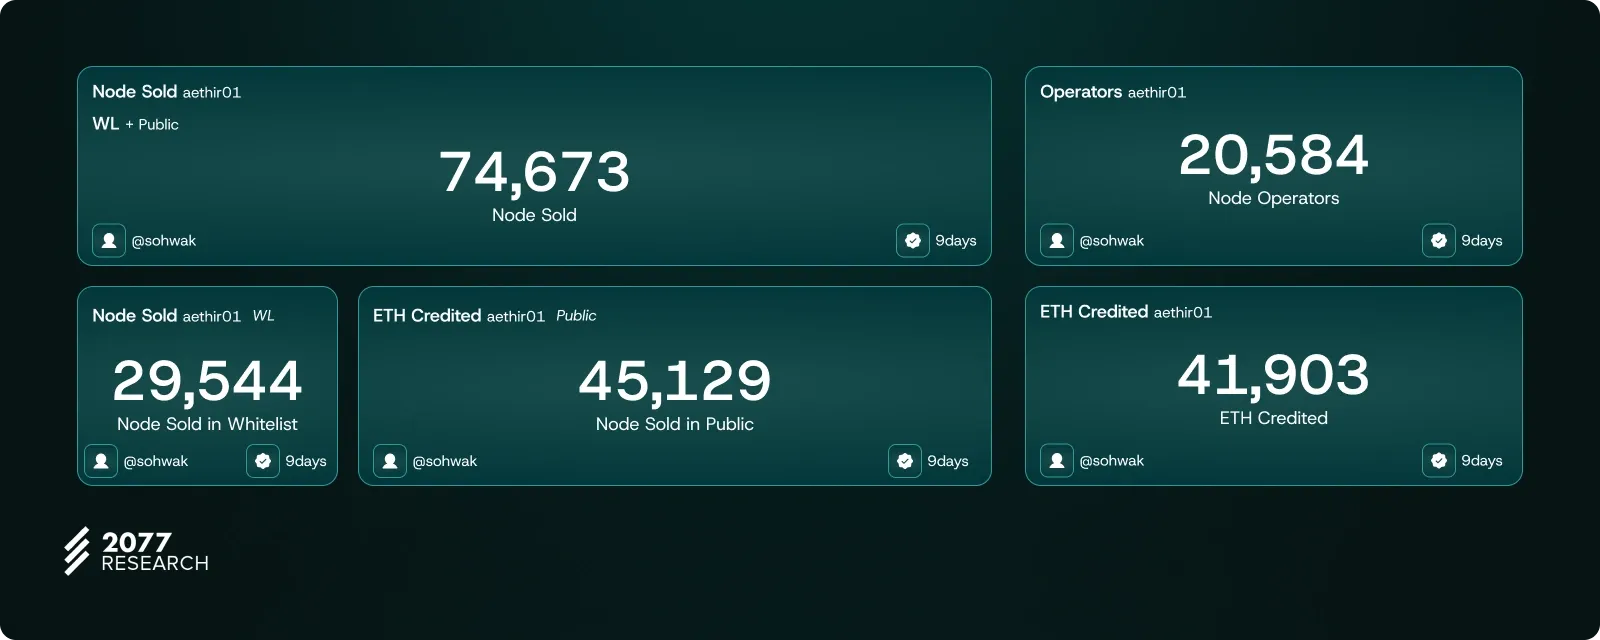Click the ETH Credited aethir01 Public title
The height and width of the screenshot is (640, 1600).
484,316
